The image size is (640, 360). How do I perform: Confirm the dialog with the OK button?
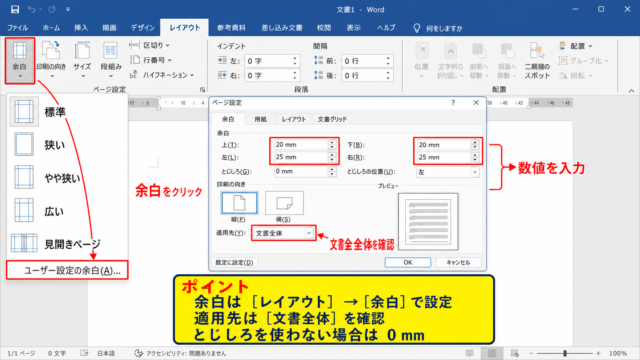[407, 262]
